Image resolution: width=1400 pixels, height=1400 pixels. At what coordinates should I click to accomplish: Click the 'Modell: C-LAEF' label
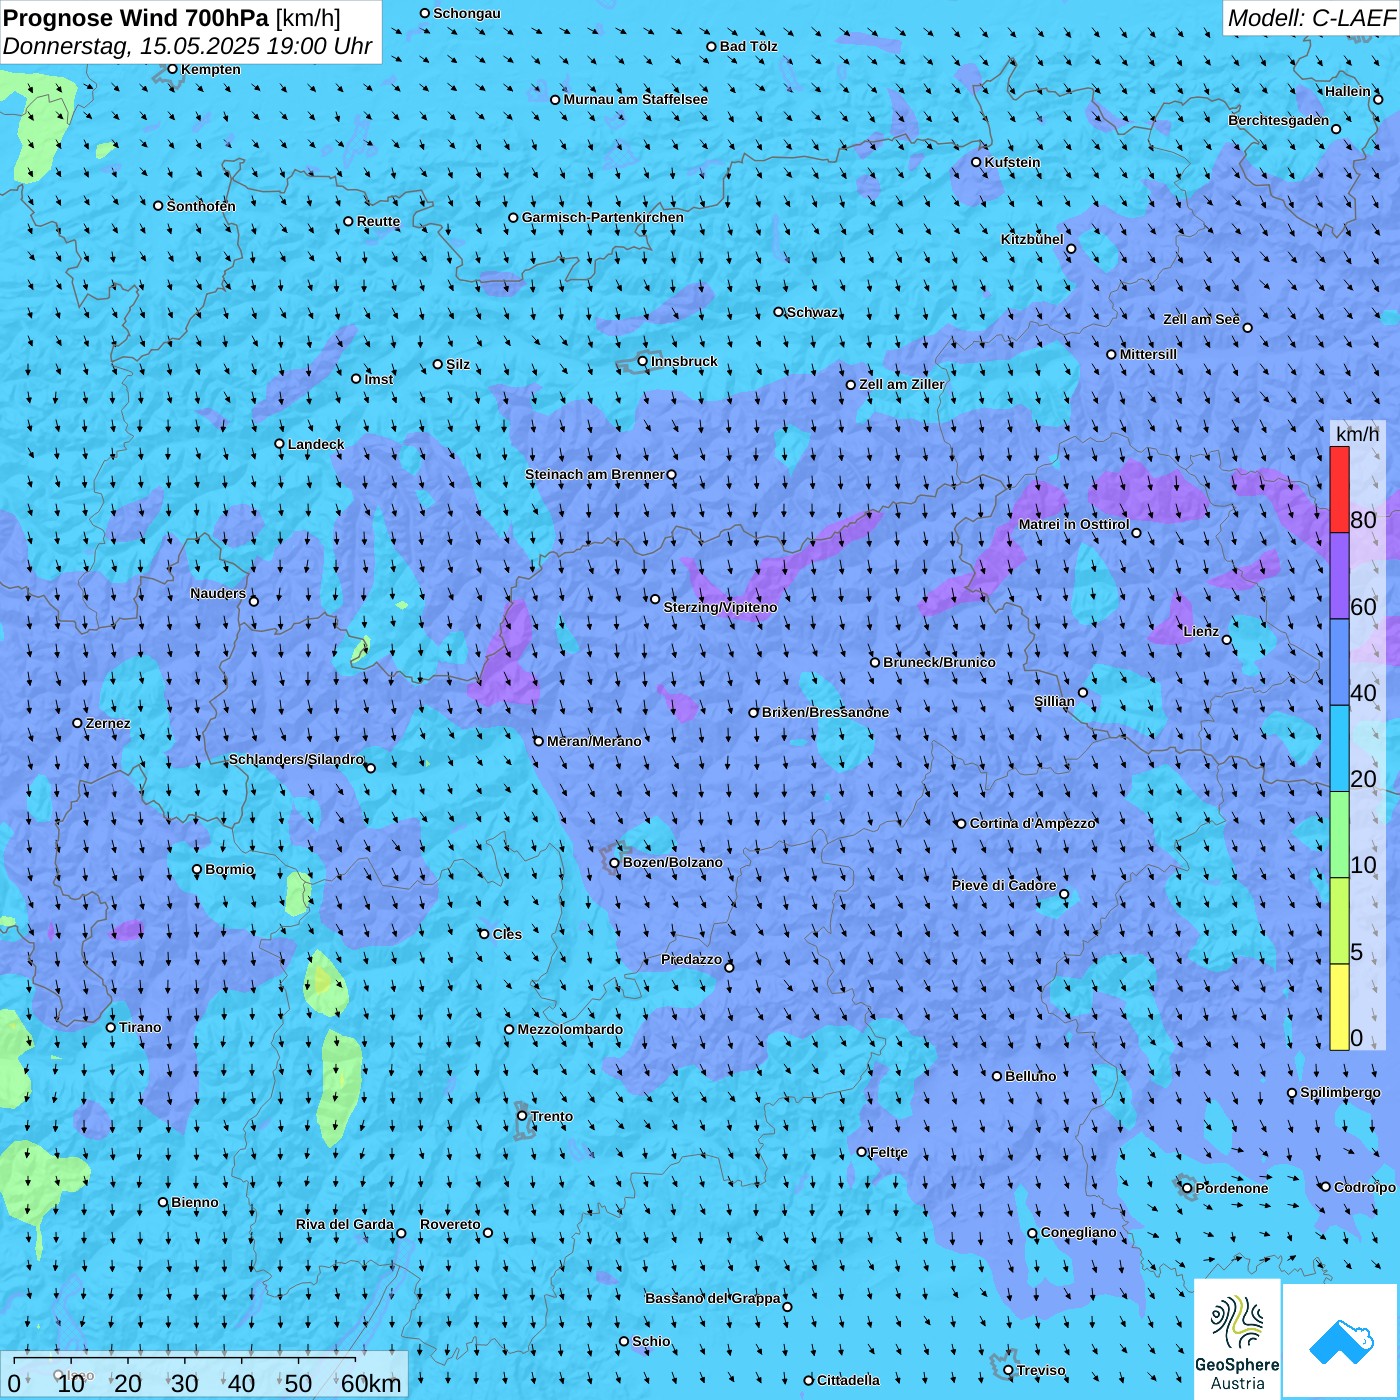click(x=1311, y=17)
